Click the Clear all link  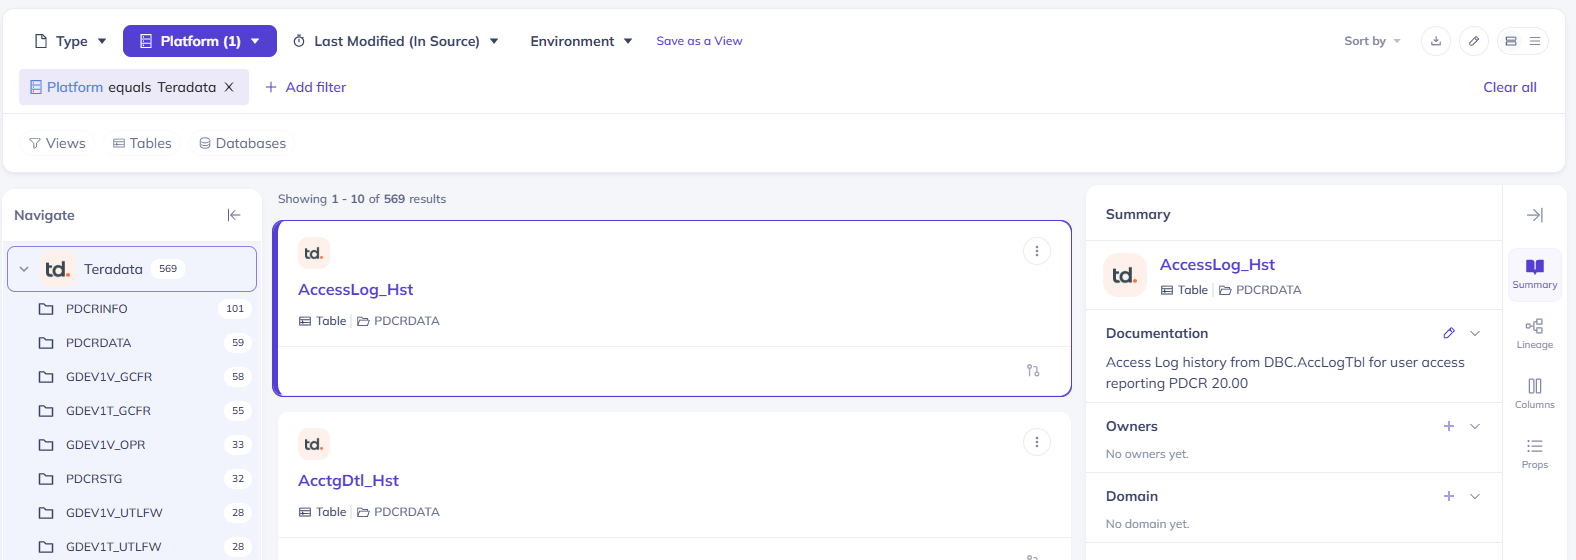click(x=1510, y=87)
